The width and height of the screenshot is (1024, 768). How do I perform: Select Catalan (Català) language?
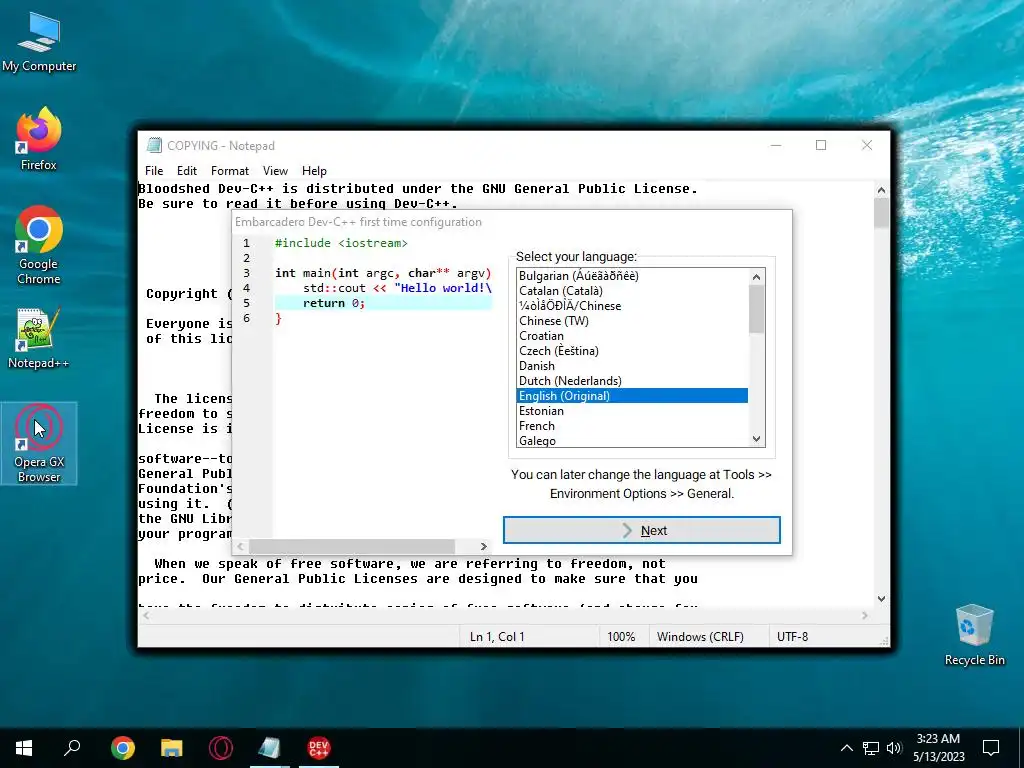click(632, 291)
